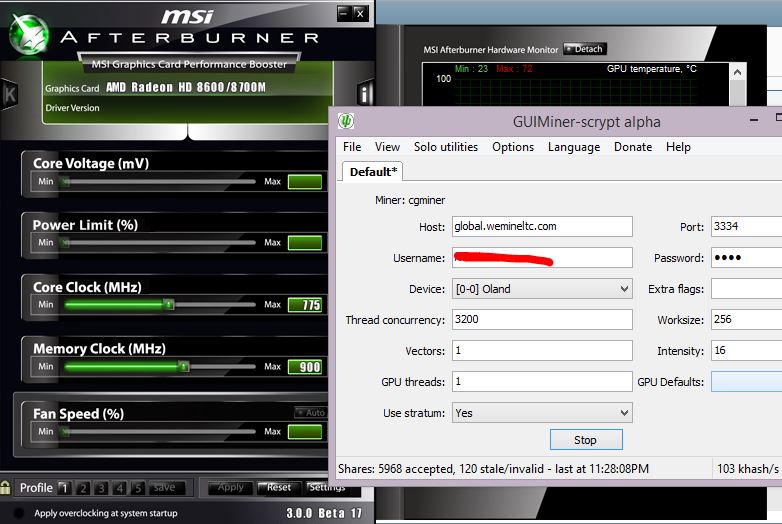Click the Core Voltage value box

305,182
